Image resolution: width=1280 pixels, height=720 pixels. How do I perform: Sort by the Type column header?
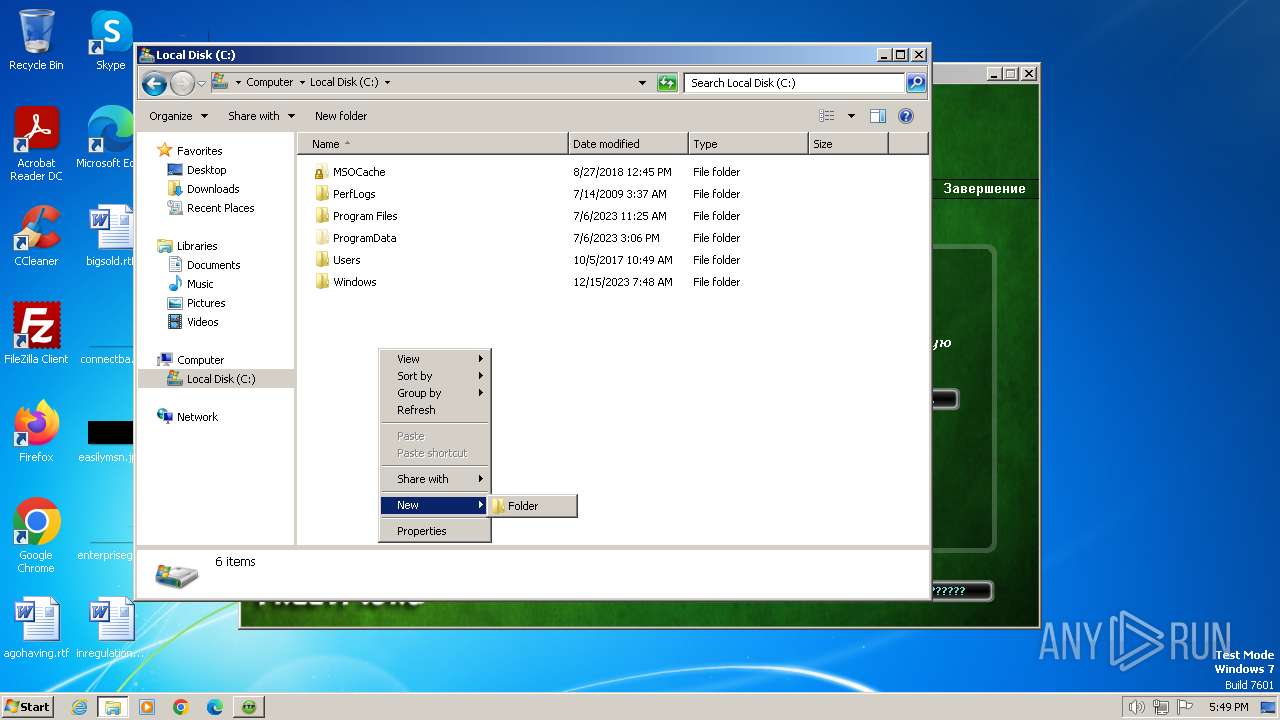(x=748, y=144)
